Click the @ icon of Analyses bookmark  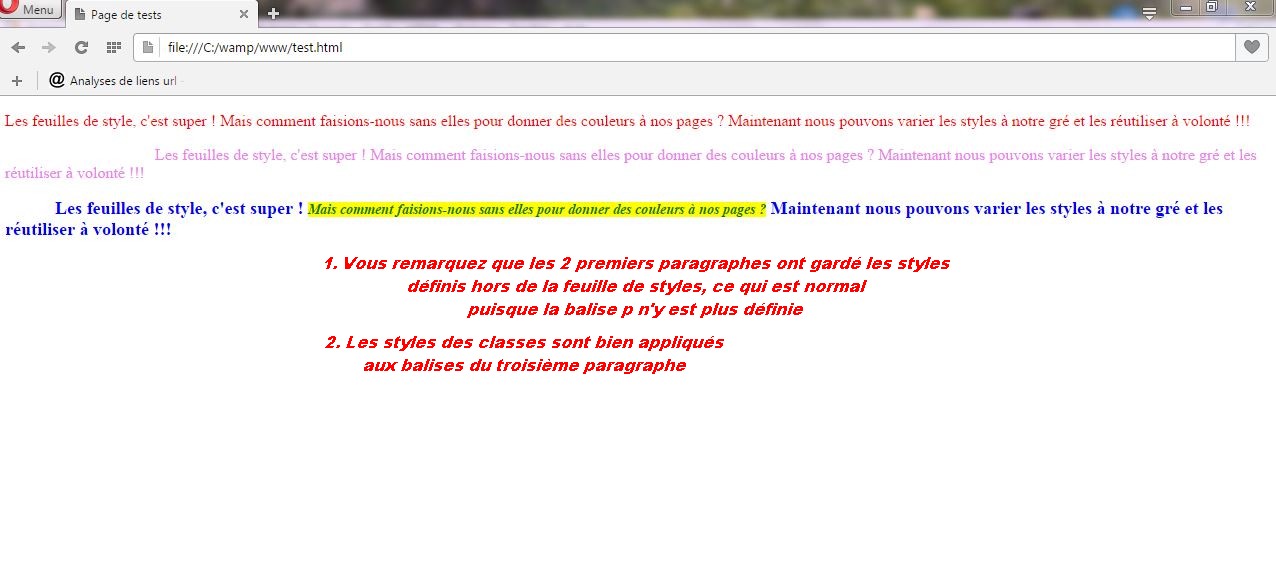tap(57, 80)
